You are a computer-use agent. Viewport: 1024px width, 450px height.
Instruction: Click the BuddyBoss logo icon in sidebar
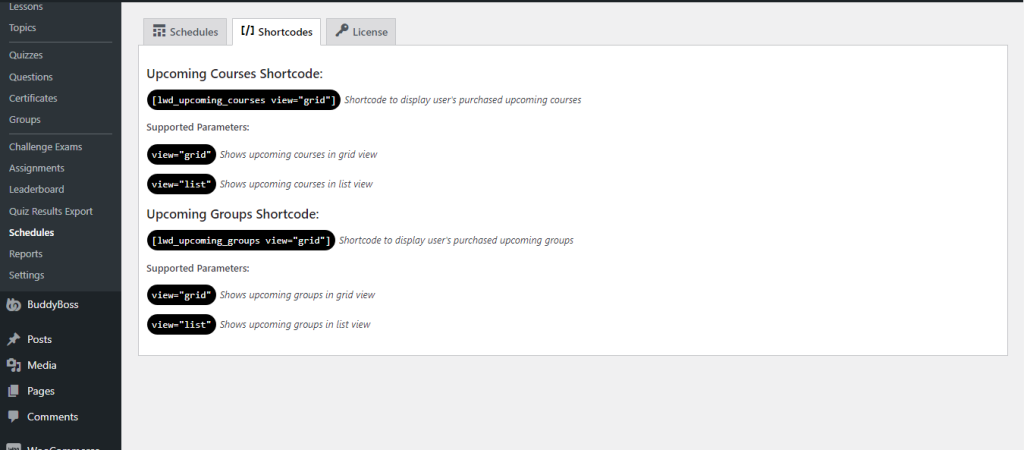tap(14, 305)
